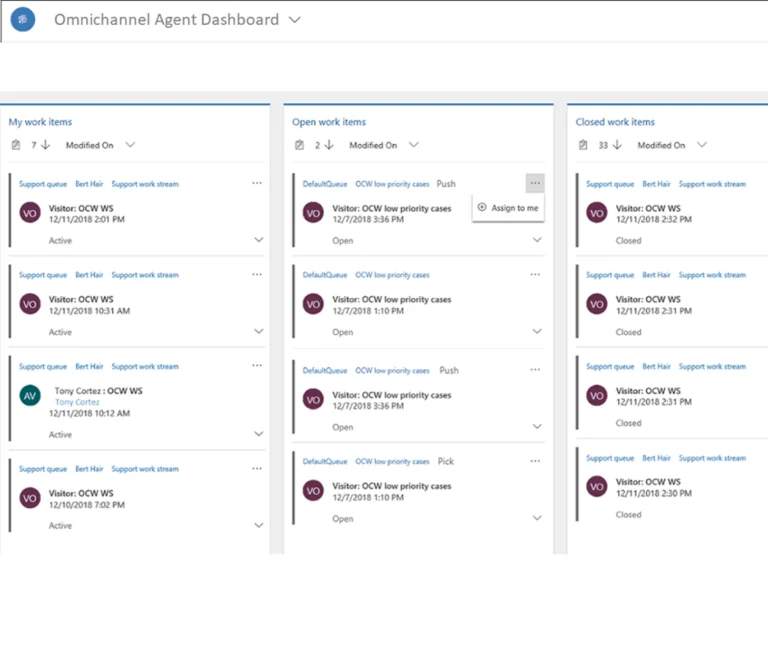Expand the Pick Open work item card
The height and width of the screenshot is (658, 768).
pos(537,518)
